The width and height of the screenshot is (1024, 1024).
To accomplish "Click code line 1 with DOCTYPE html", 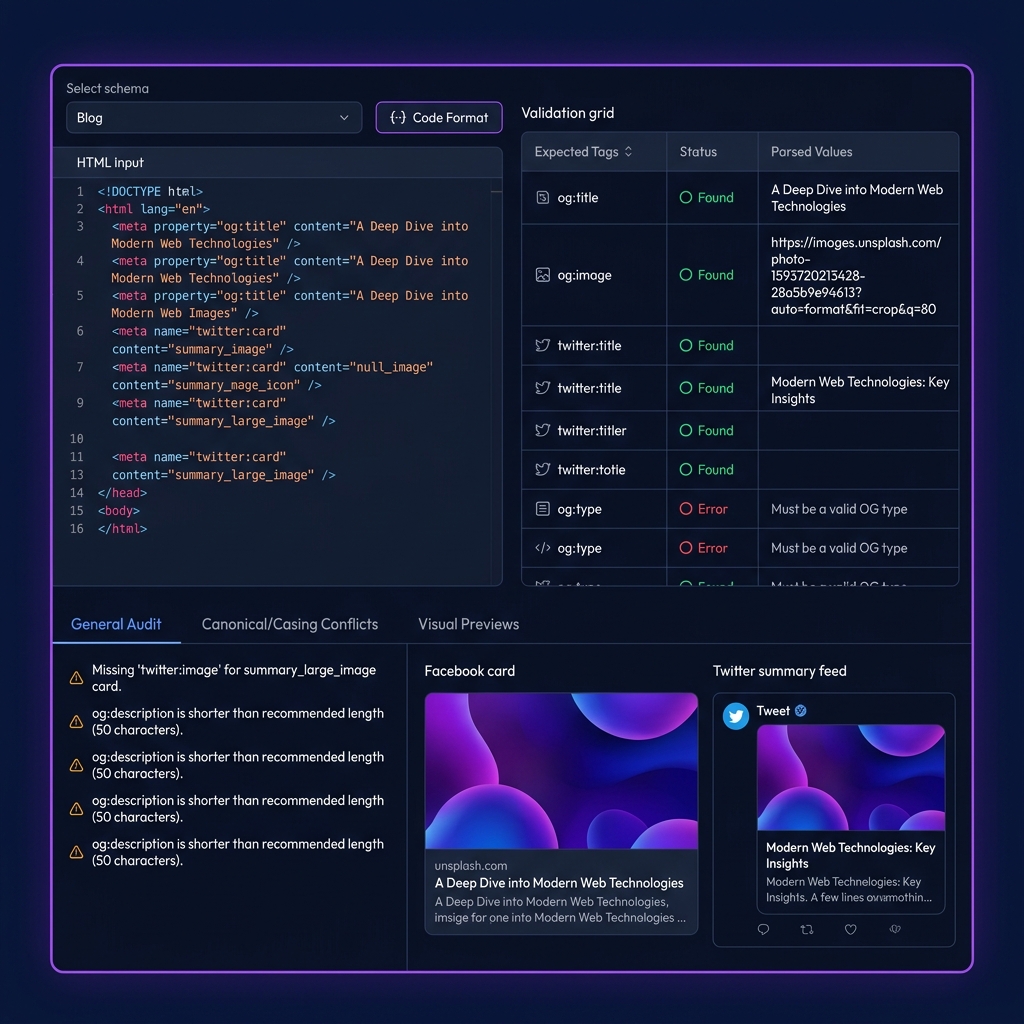I will point(150,191).
